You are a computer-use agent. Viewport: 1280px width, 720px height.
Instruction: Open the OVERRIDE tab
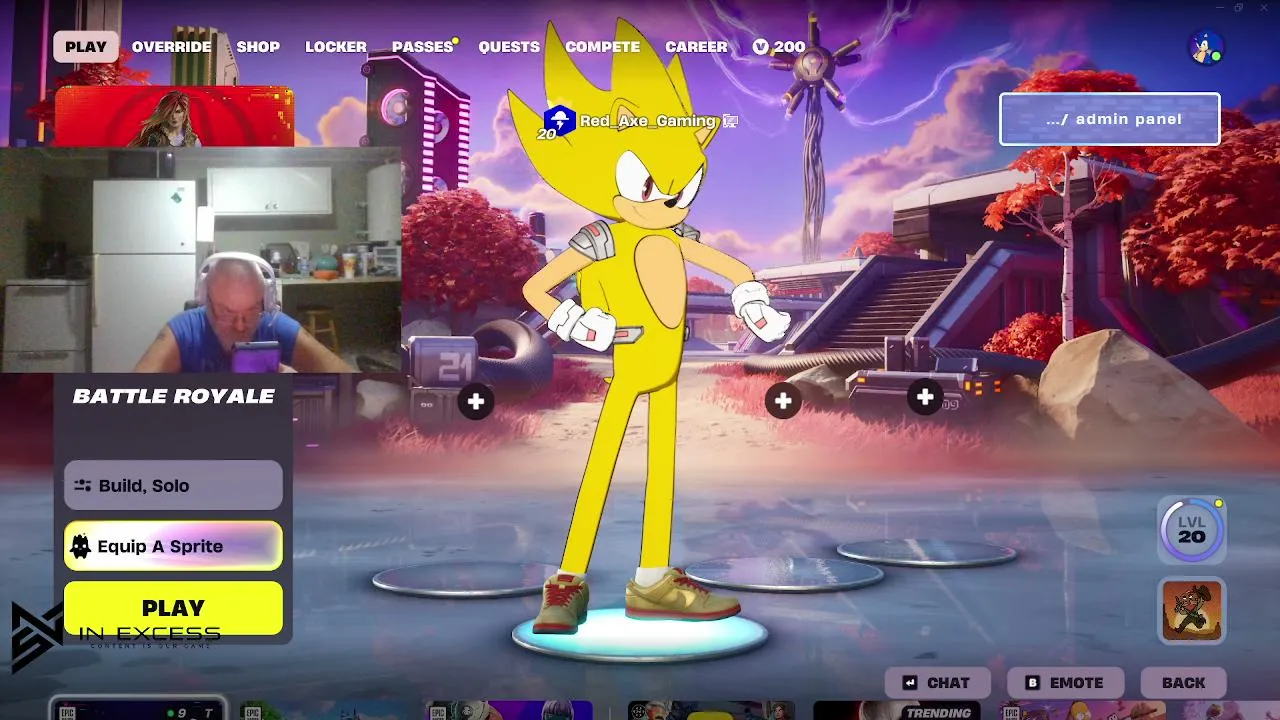[x=171, y=47]
